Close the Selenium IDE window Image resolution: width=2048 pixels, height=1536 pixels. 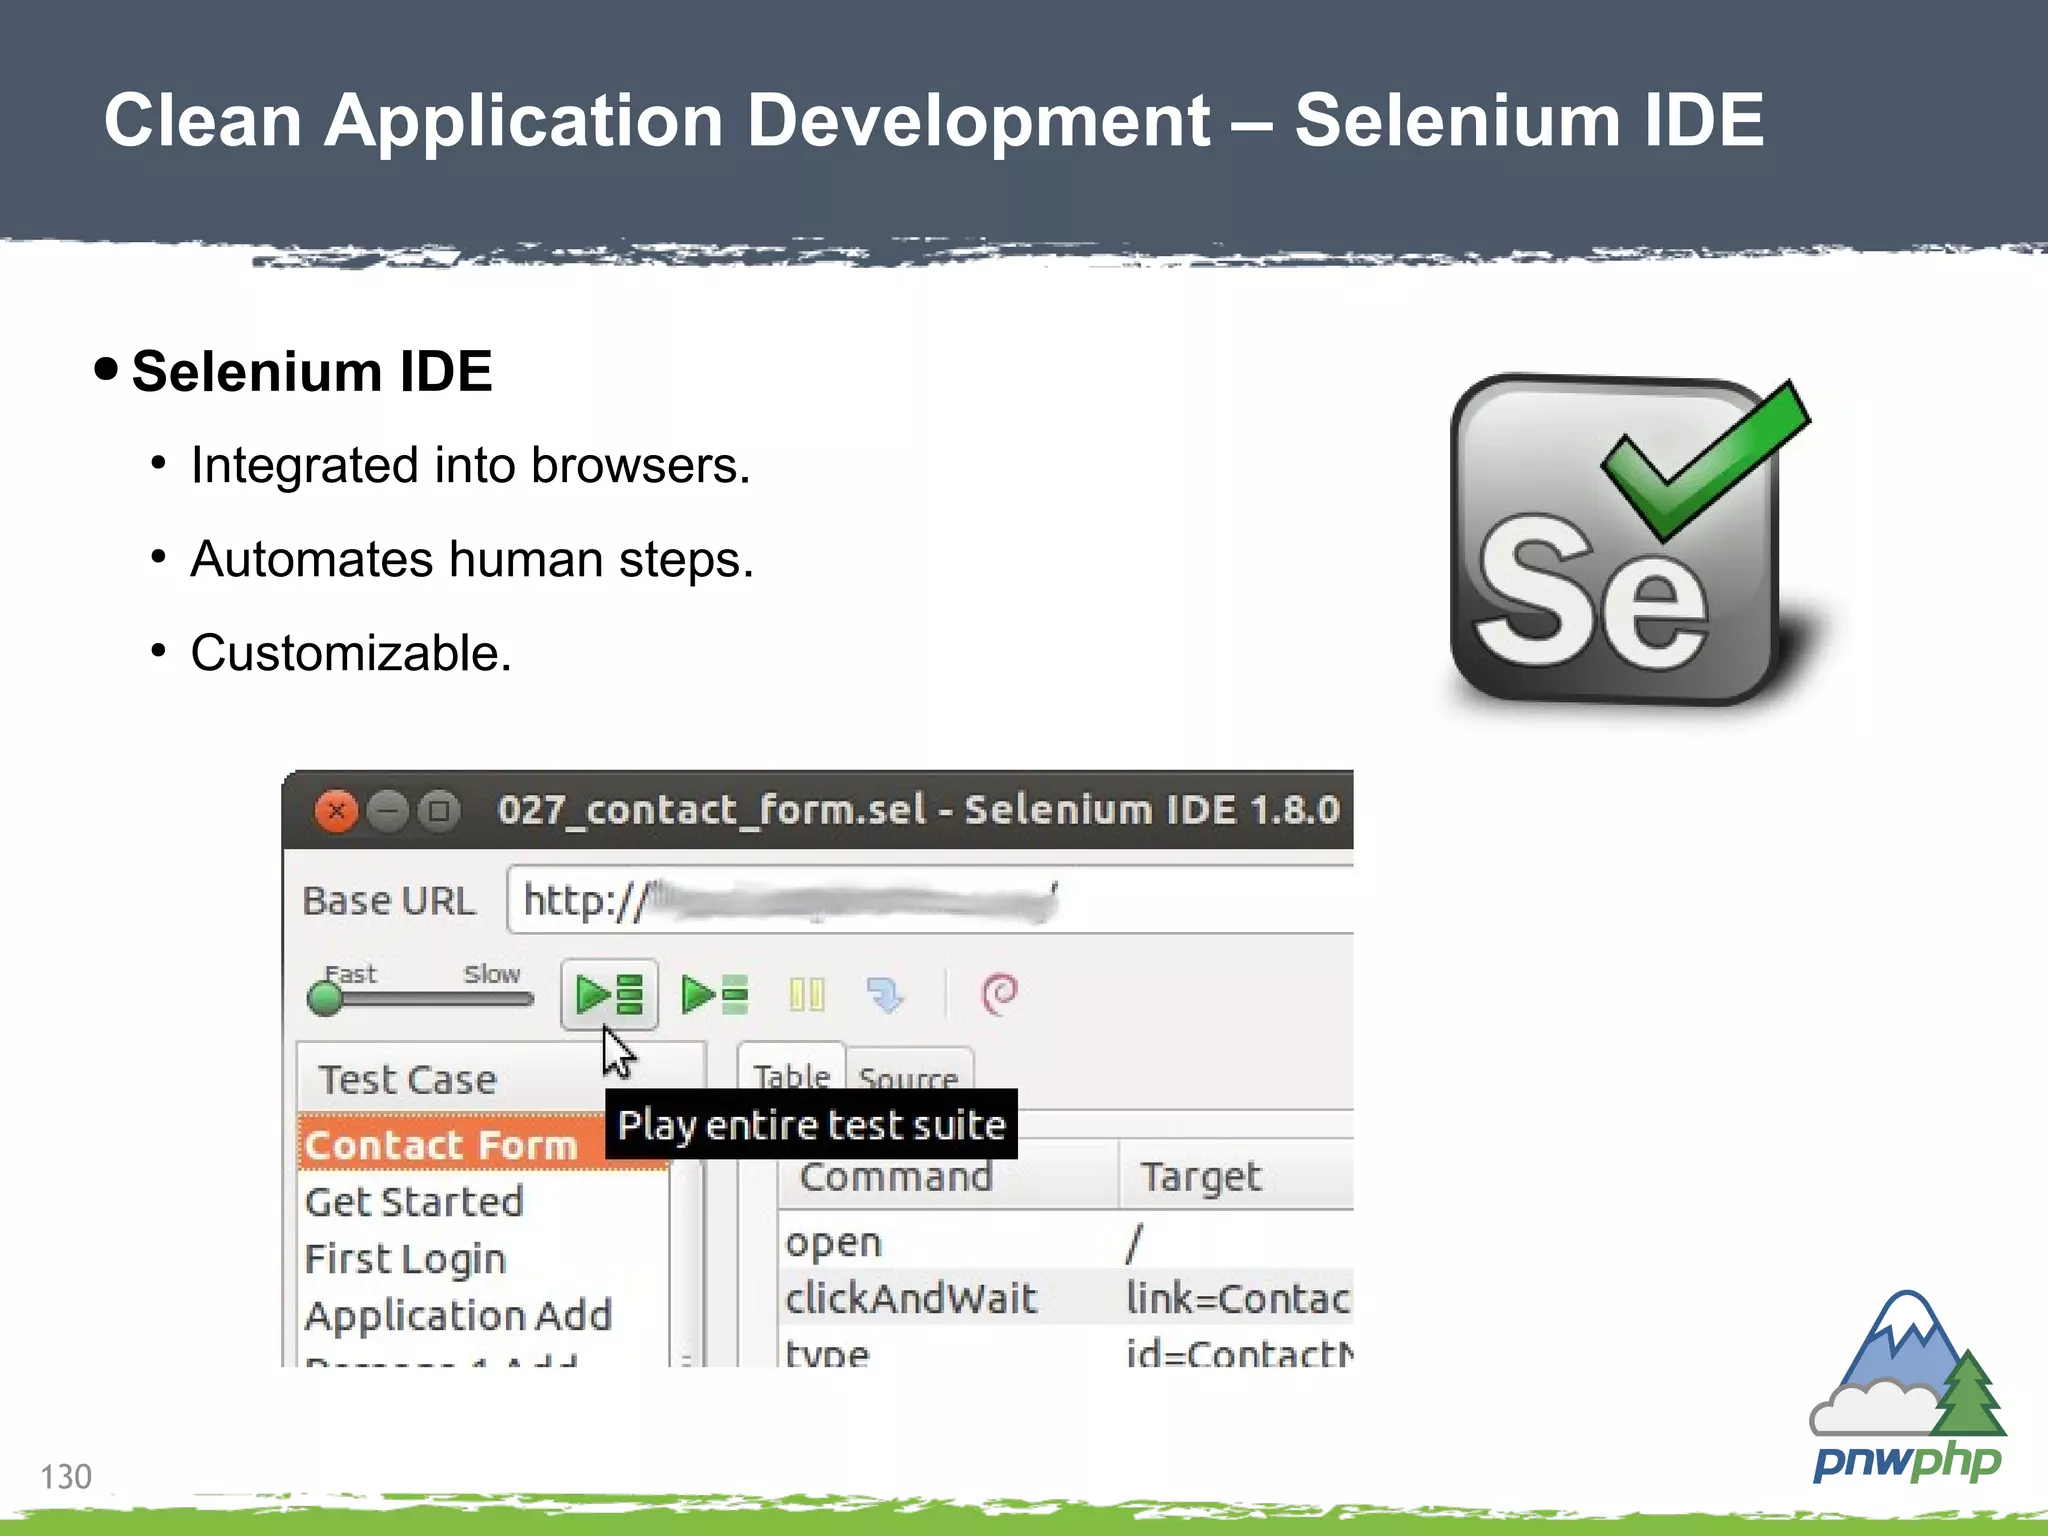click(337, 811)
